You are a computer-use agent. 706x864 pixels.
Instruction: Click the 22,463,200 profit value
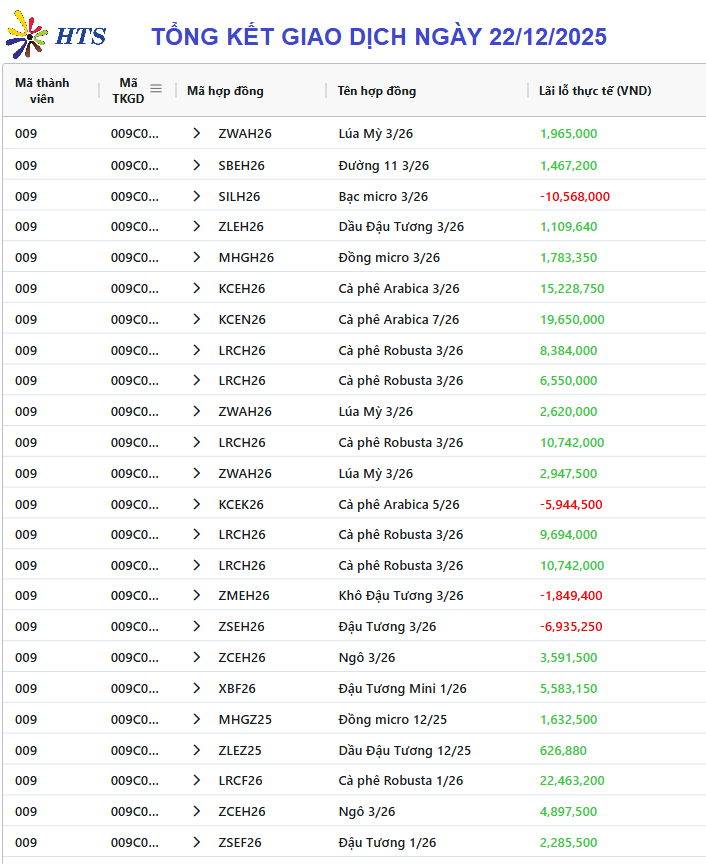[572, 780]
